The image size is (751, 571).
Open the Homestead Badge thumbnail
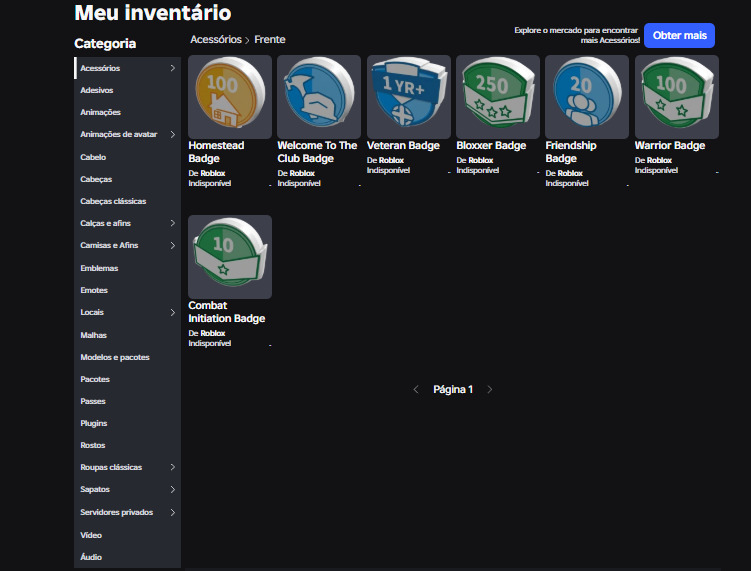(x=230, y=97)
